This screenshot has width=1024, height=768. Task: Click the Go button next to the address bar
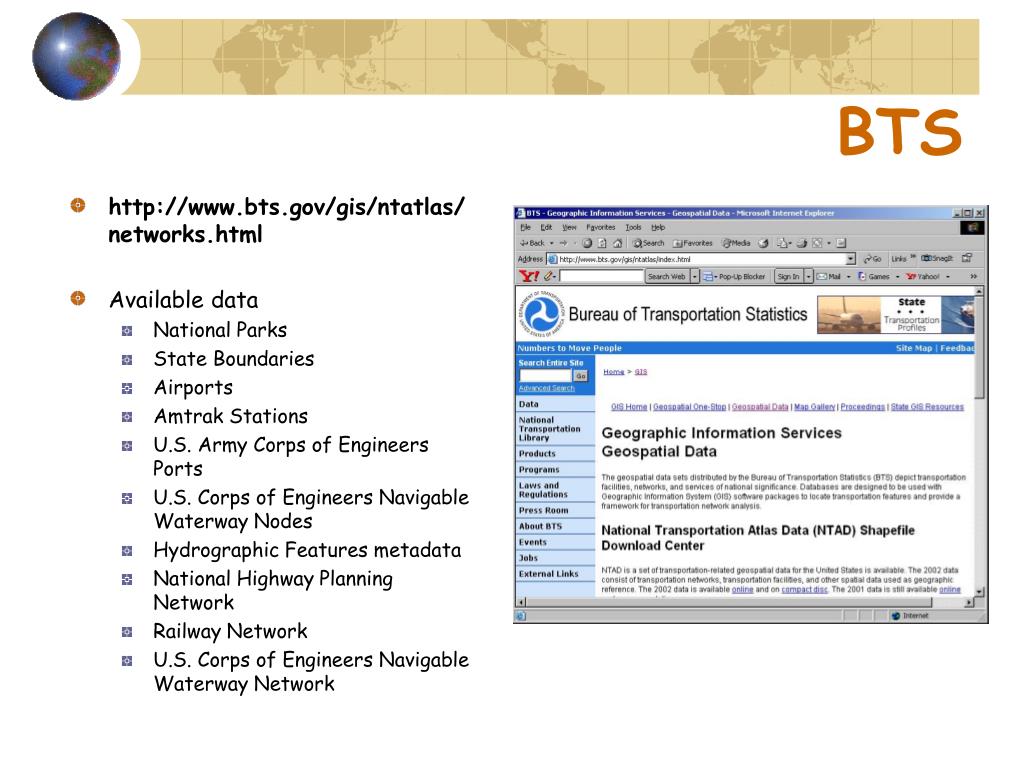click(872, 259)
